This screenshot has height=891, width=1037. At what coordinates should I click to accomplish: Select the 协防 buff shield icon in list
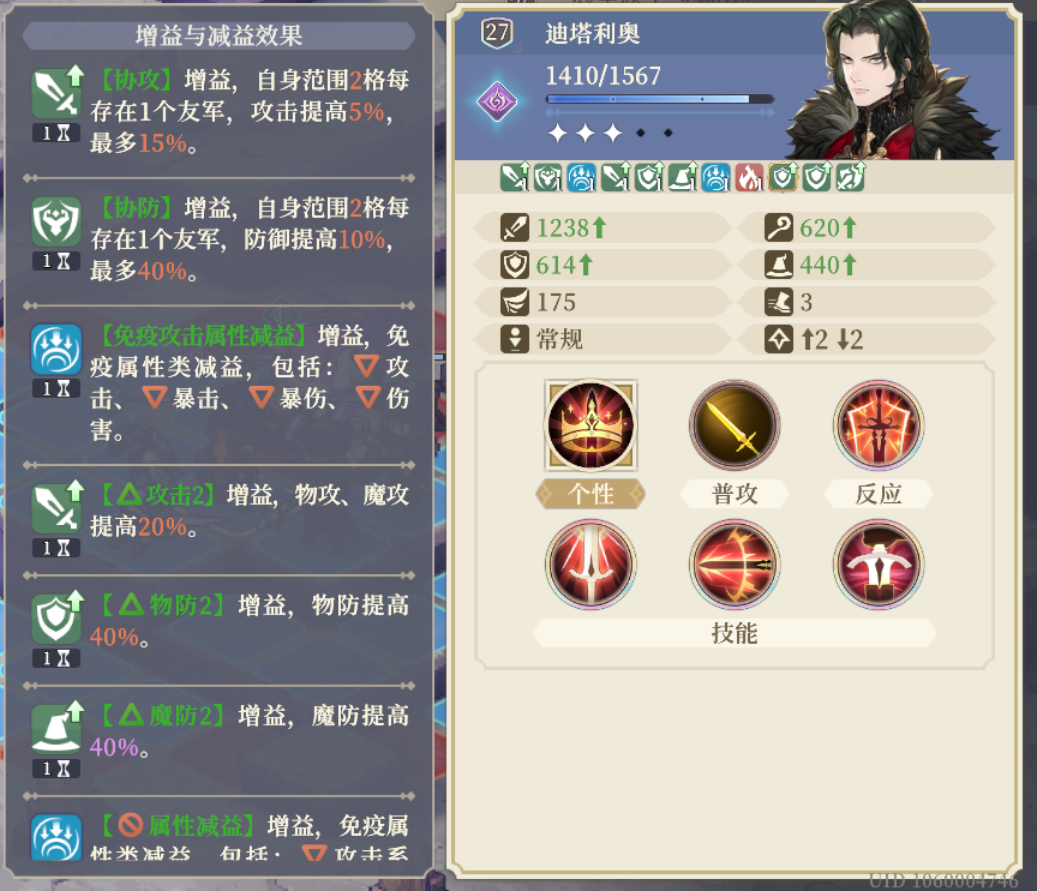pyautogui.click(x=56, y=222)
